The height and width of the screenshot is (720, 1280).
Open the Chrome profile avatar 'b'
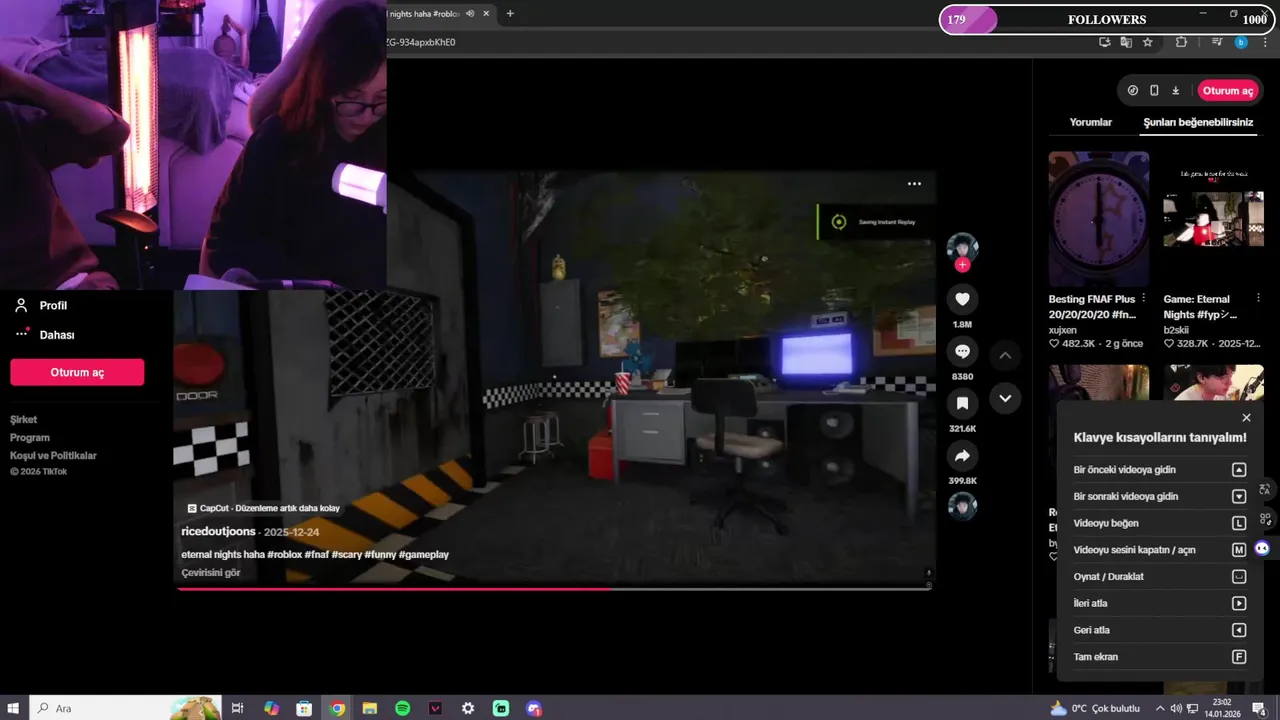[x=1241, y=42]
